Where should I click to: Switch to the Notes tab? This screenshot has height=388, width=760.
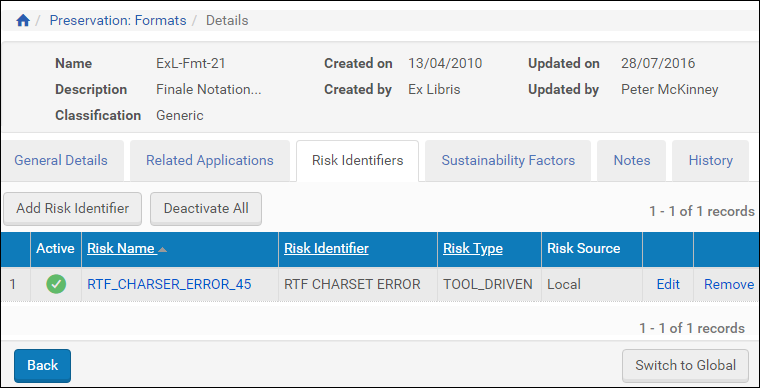[x=632, y=160]
